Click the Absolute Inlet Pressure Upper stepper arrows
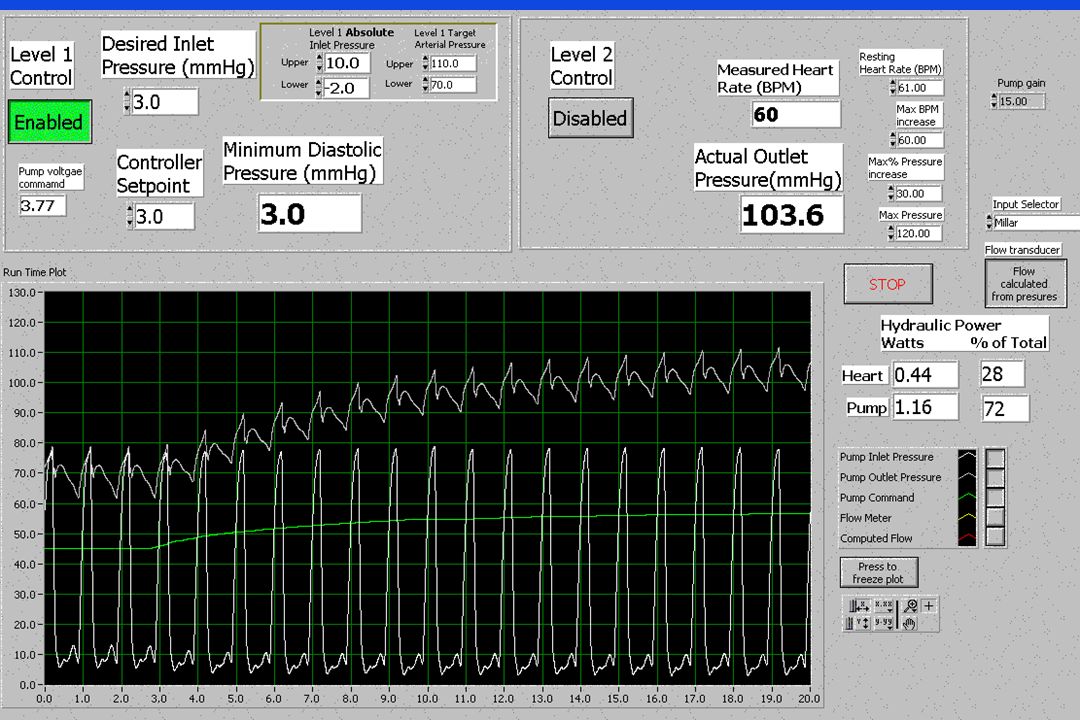The height and width of the screenshot is (720, 1080). (320, 63)
